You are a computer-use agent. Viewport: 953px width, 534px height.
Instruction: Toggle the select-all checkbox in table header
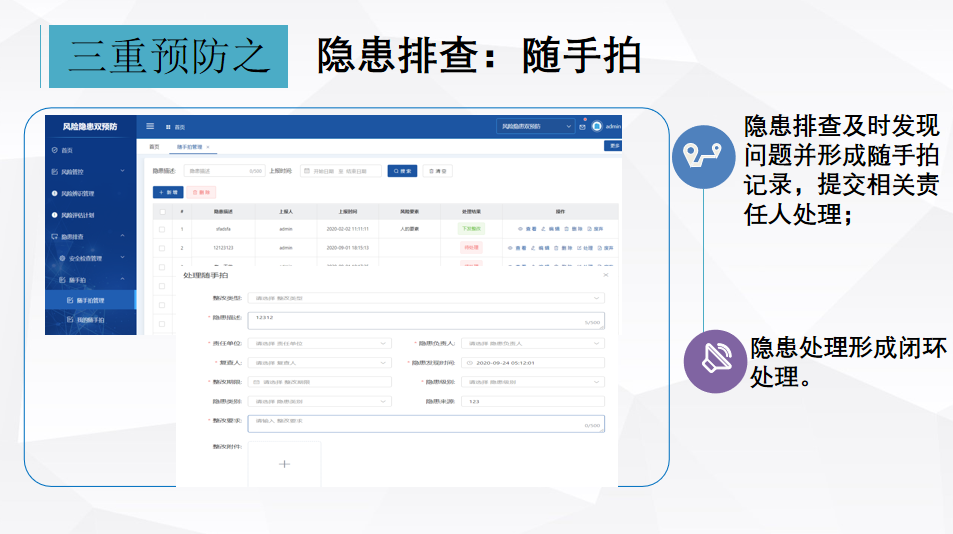click(162, 212)
